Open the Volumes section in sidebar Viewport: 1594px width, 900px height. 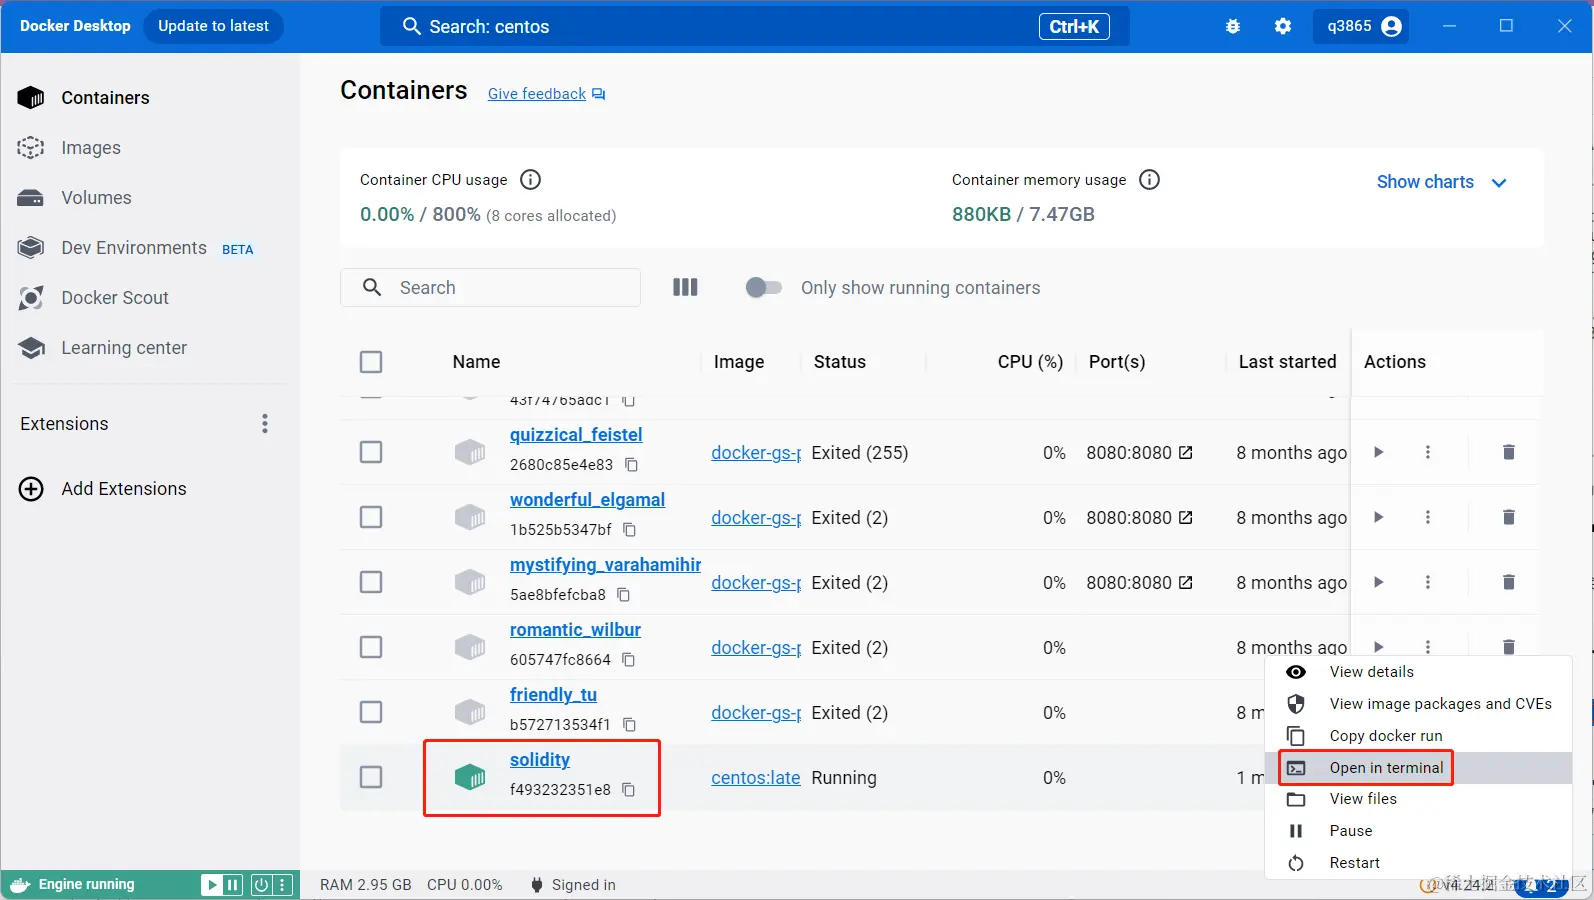pos(150,198)
